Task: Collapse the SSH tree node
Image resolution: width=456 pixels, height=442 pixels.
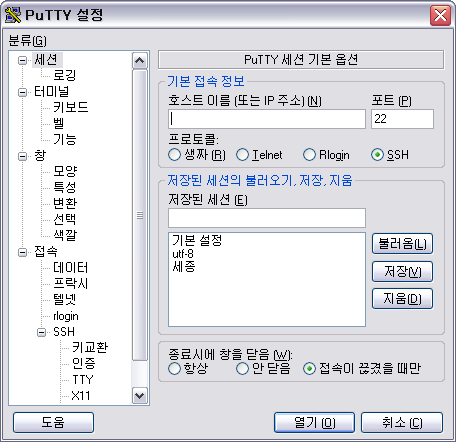Action: (42, 332)
